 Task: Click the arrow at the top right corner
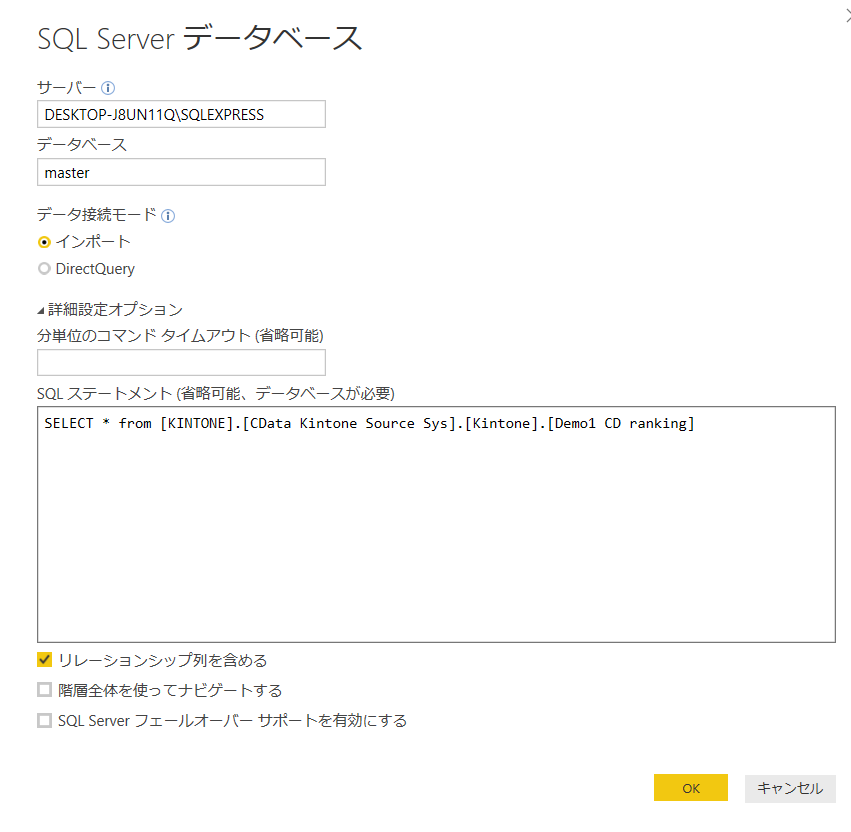845,14
